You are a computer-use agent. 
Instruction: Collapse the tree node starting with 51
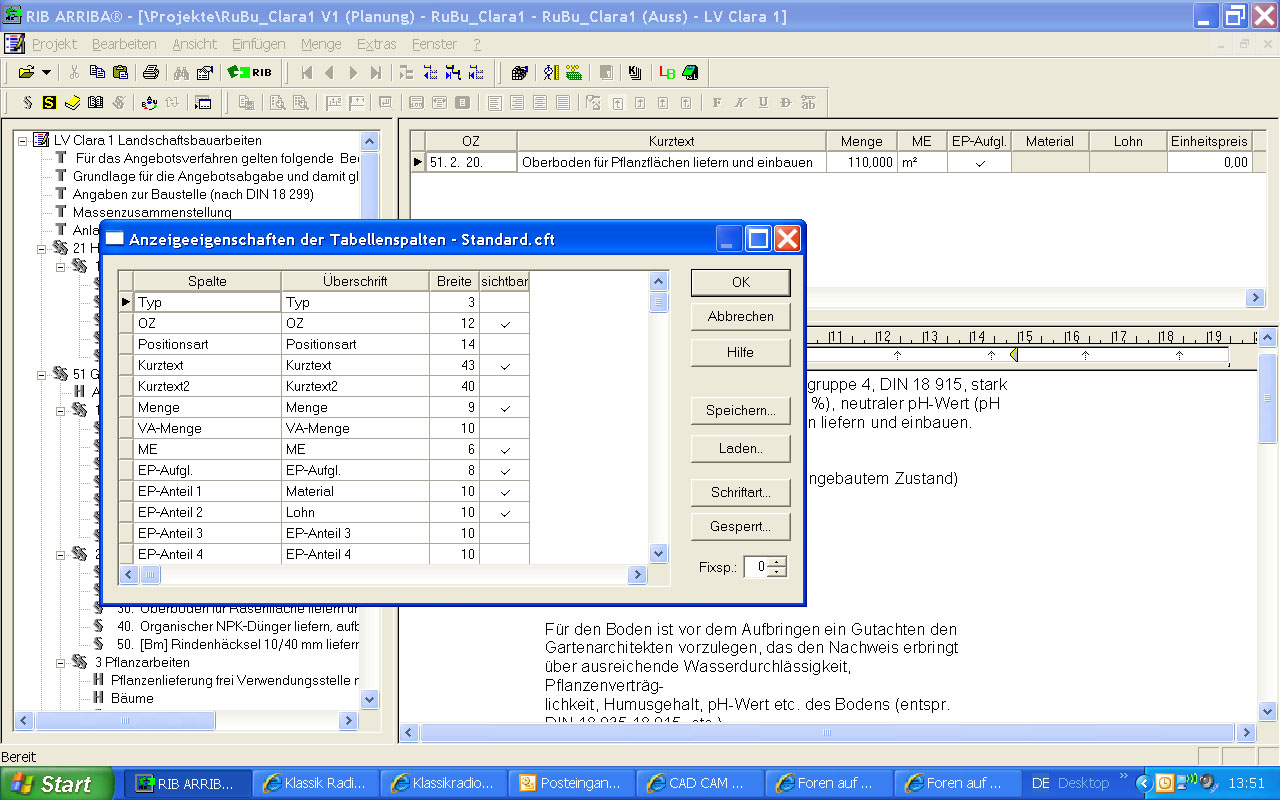(42, 374)
